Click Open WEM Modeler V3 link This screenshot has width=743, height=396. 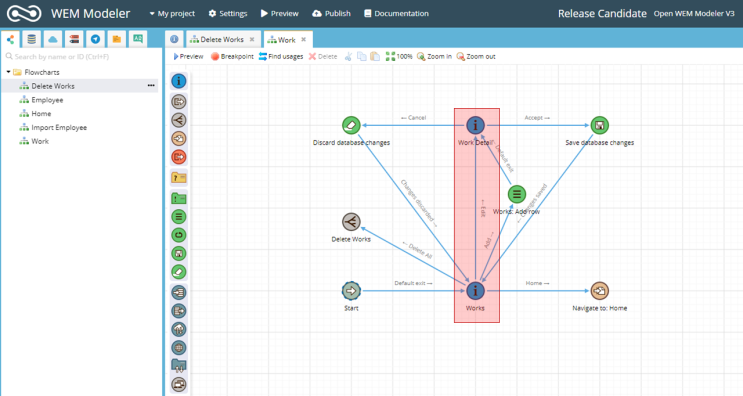tap(694, 14)
